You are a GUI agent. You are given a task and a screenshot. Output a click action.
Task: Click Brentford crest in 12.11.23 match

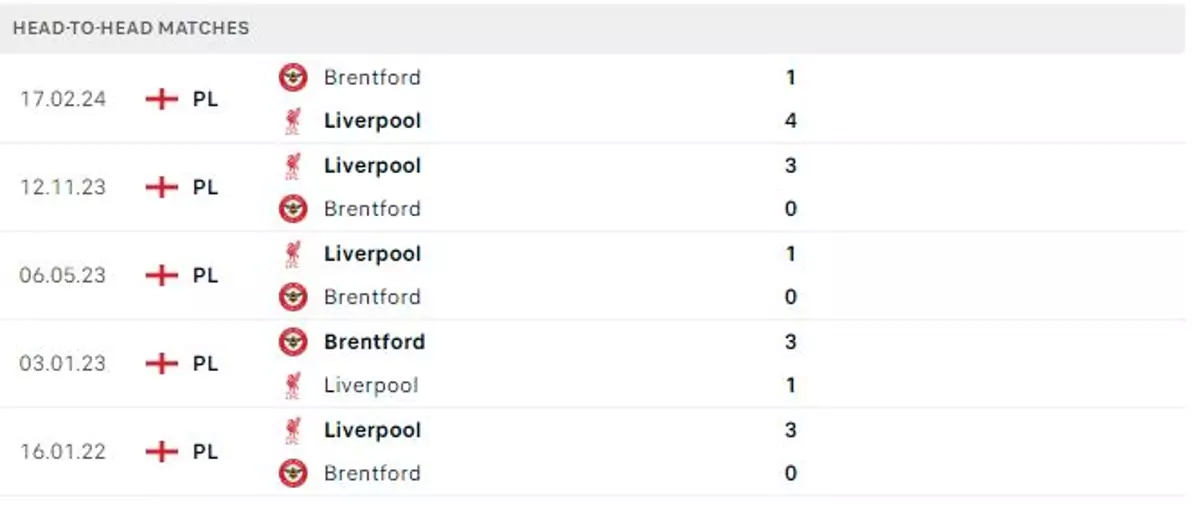[293, 209]
